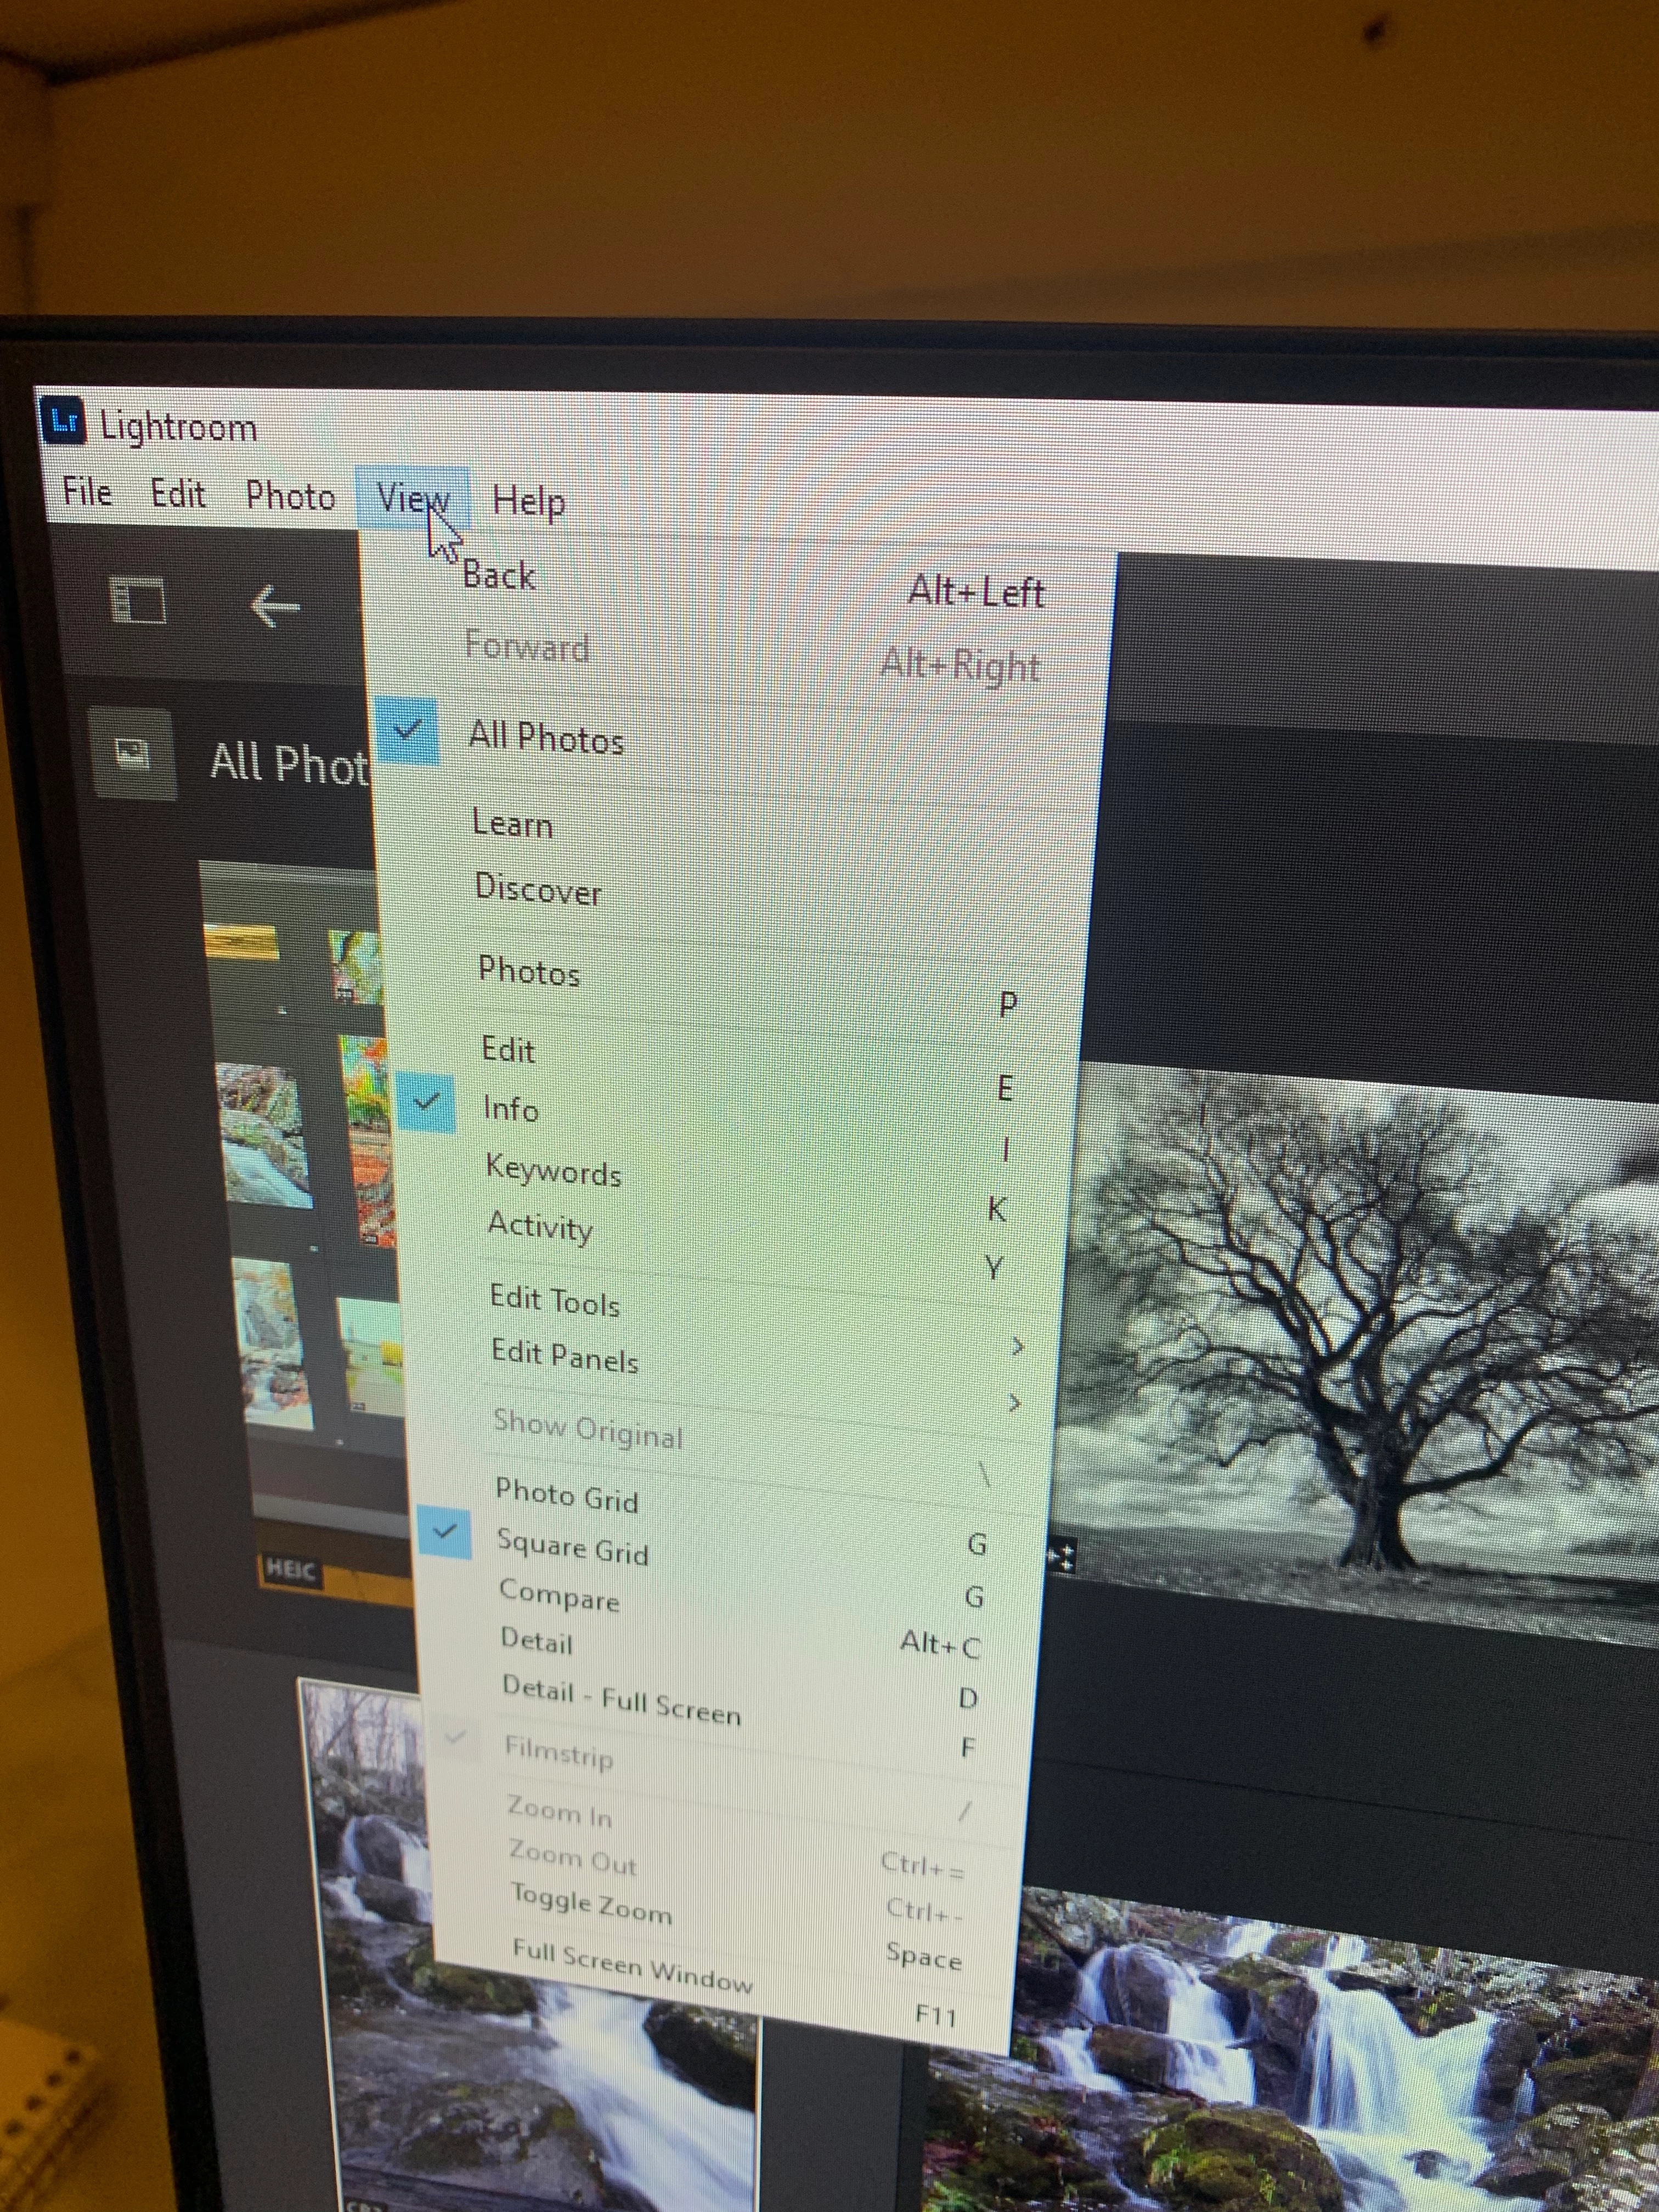Viewport: 1659px width, 2212px height.
Task: Open the Keywords panel entry
Action: coord(553,1170)
